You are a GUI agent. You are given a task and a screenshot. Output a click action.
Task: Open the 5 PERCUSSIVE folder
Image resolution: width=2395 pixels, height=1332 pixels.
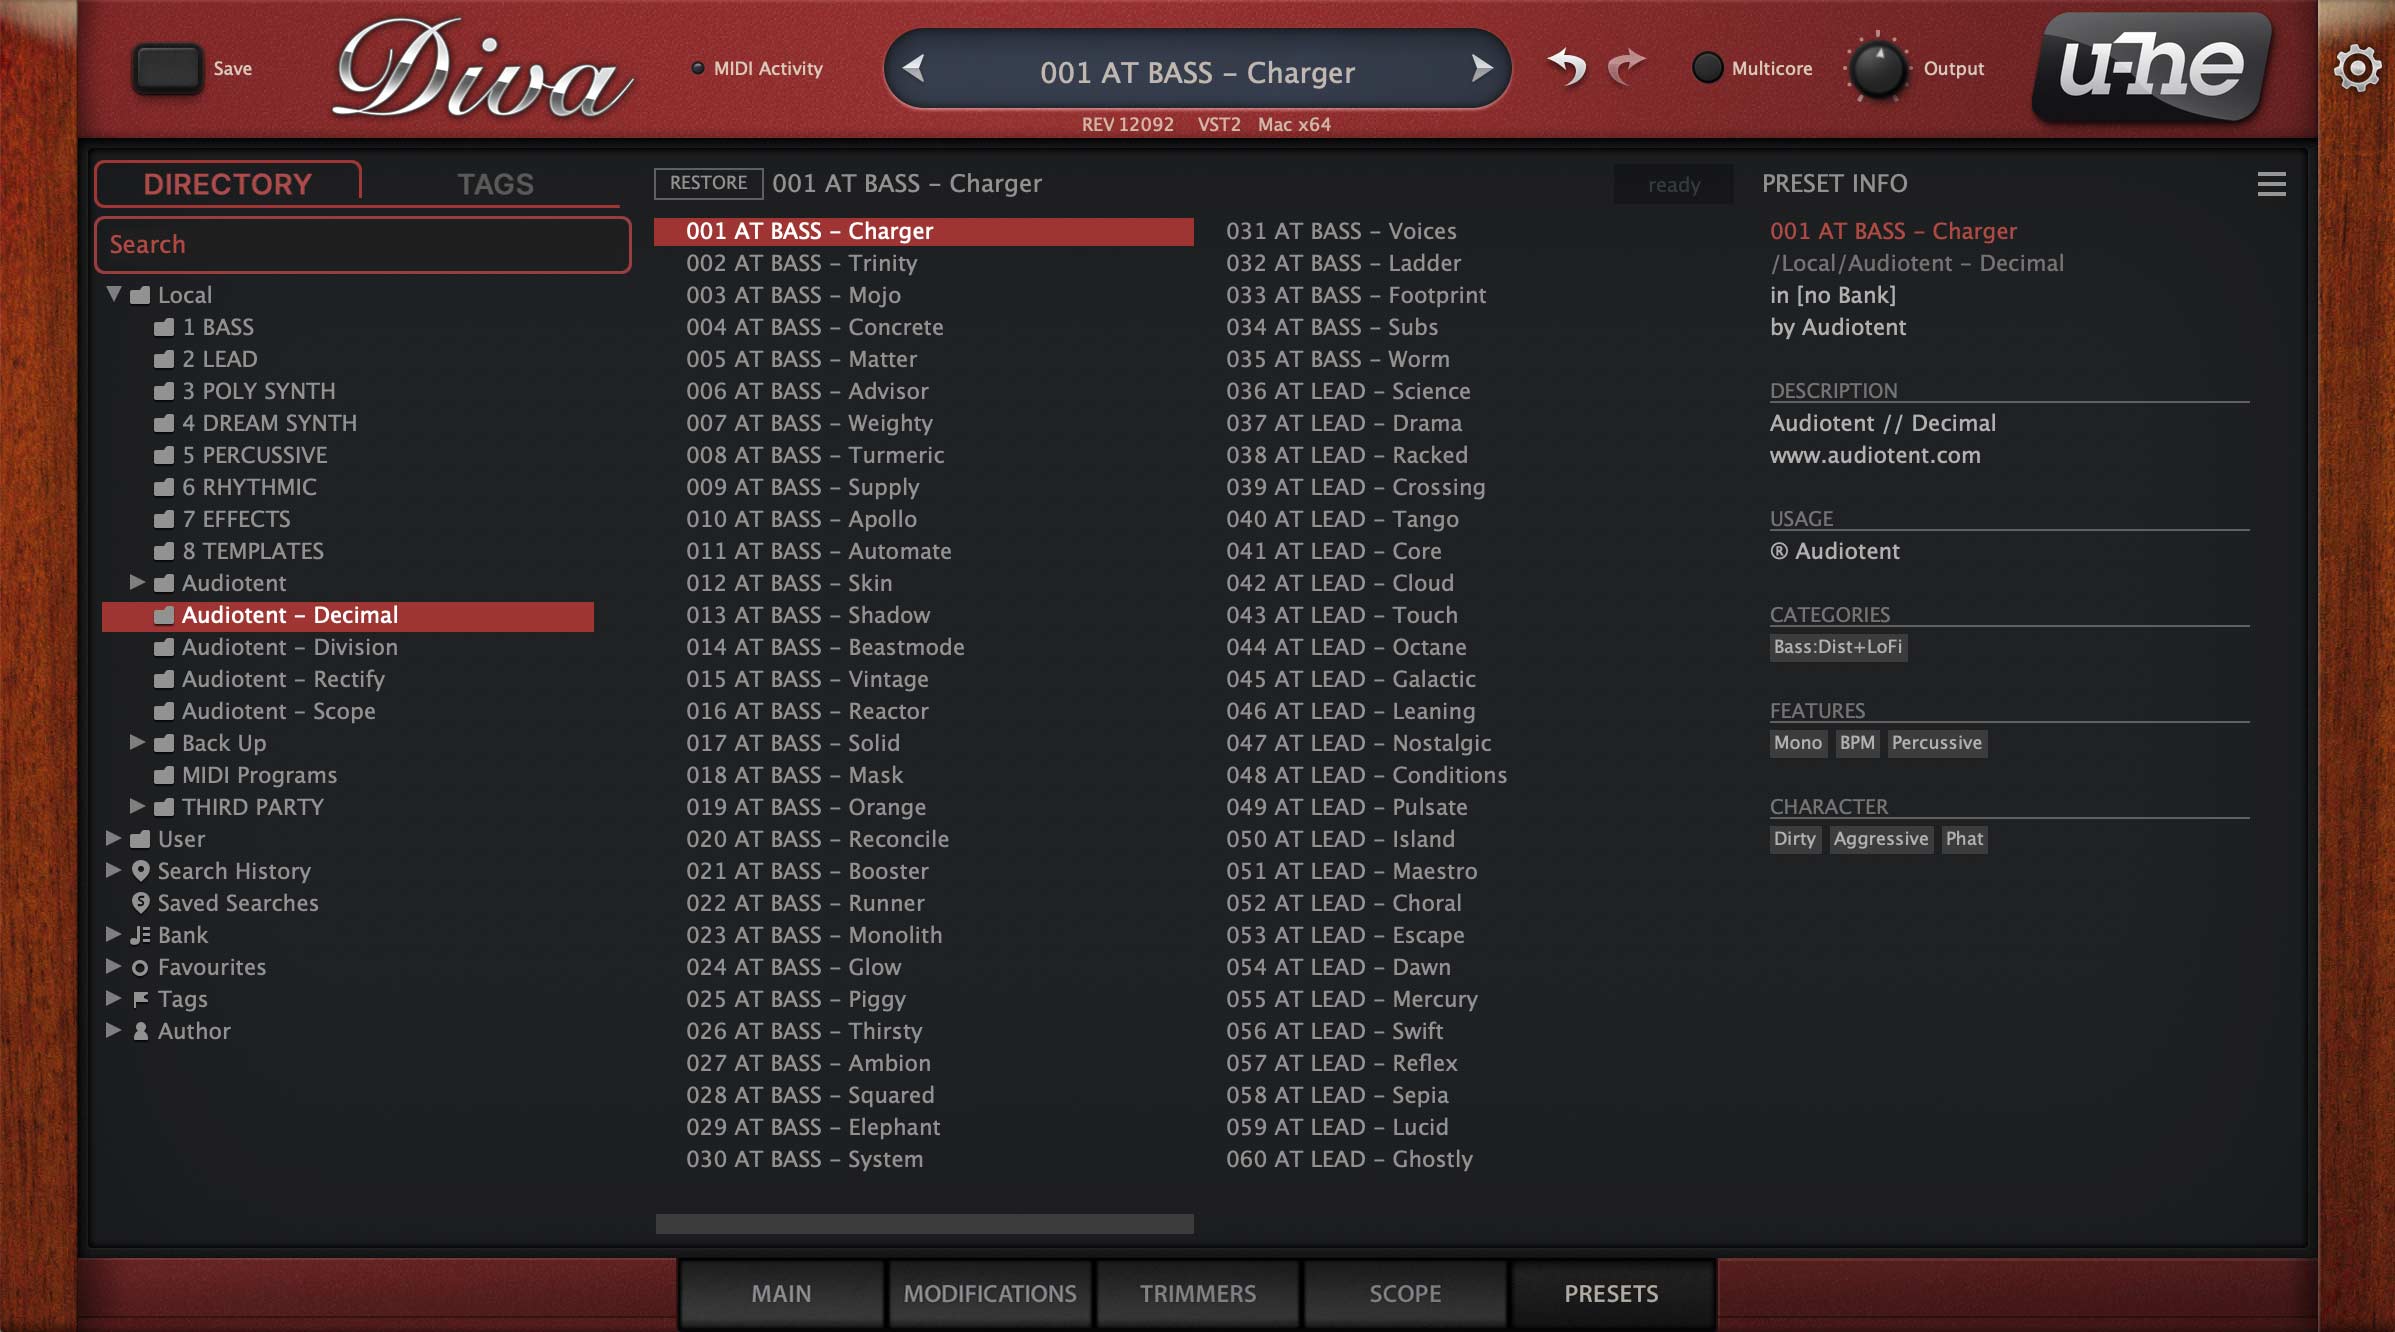point(254,455)
